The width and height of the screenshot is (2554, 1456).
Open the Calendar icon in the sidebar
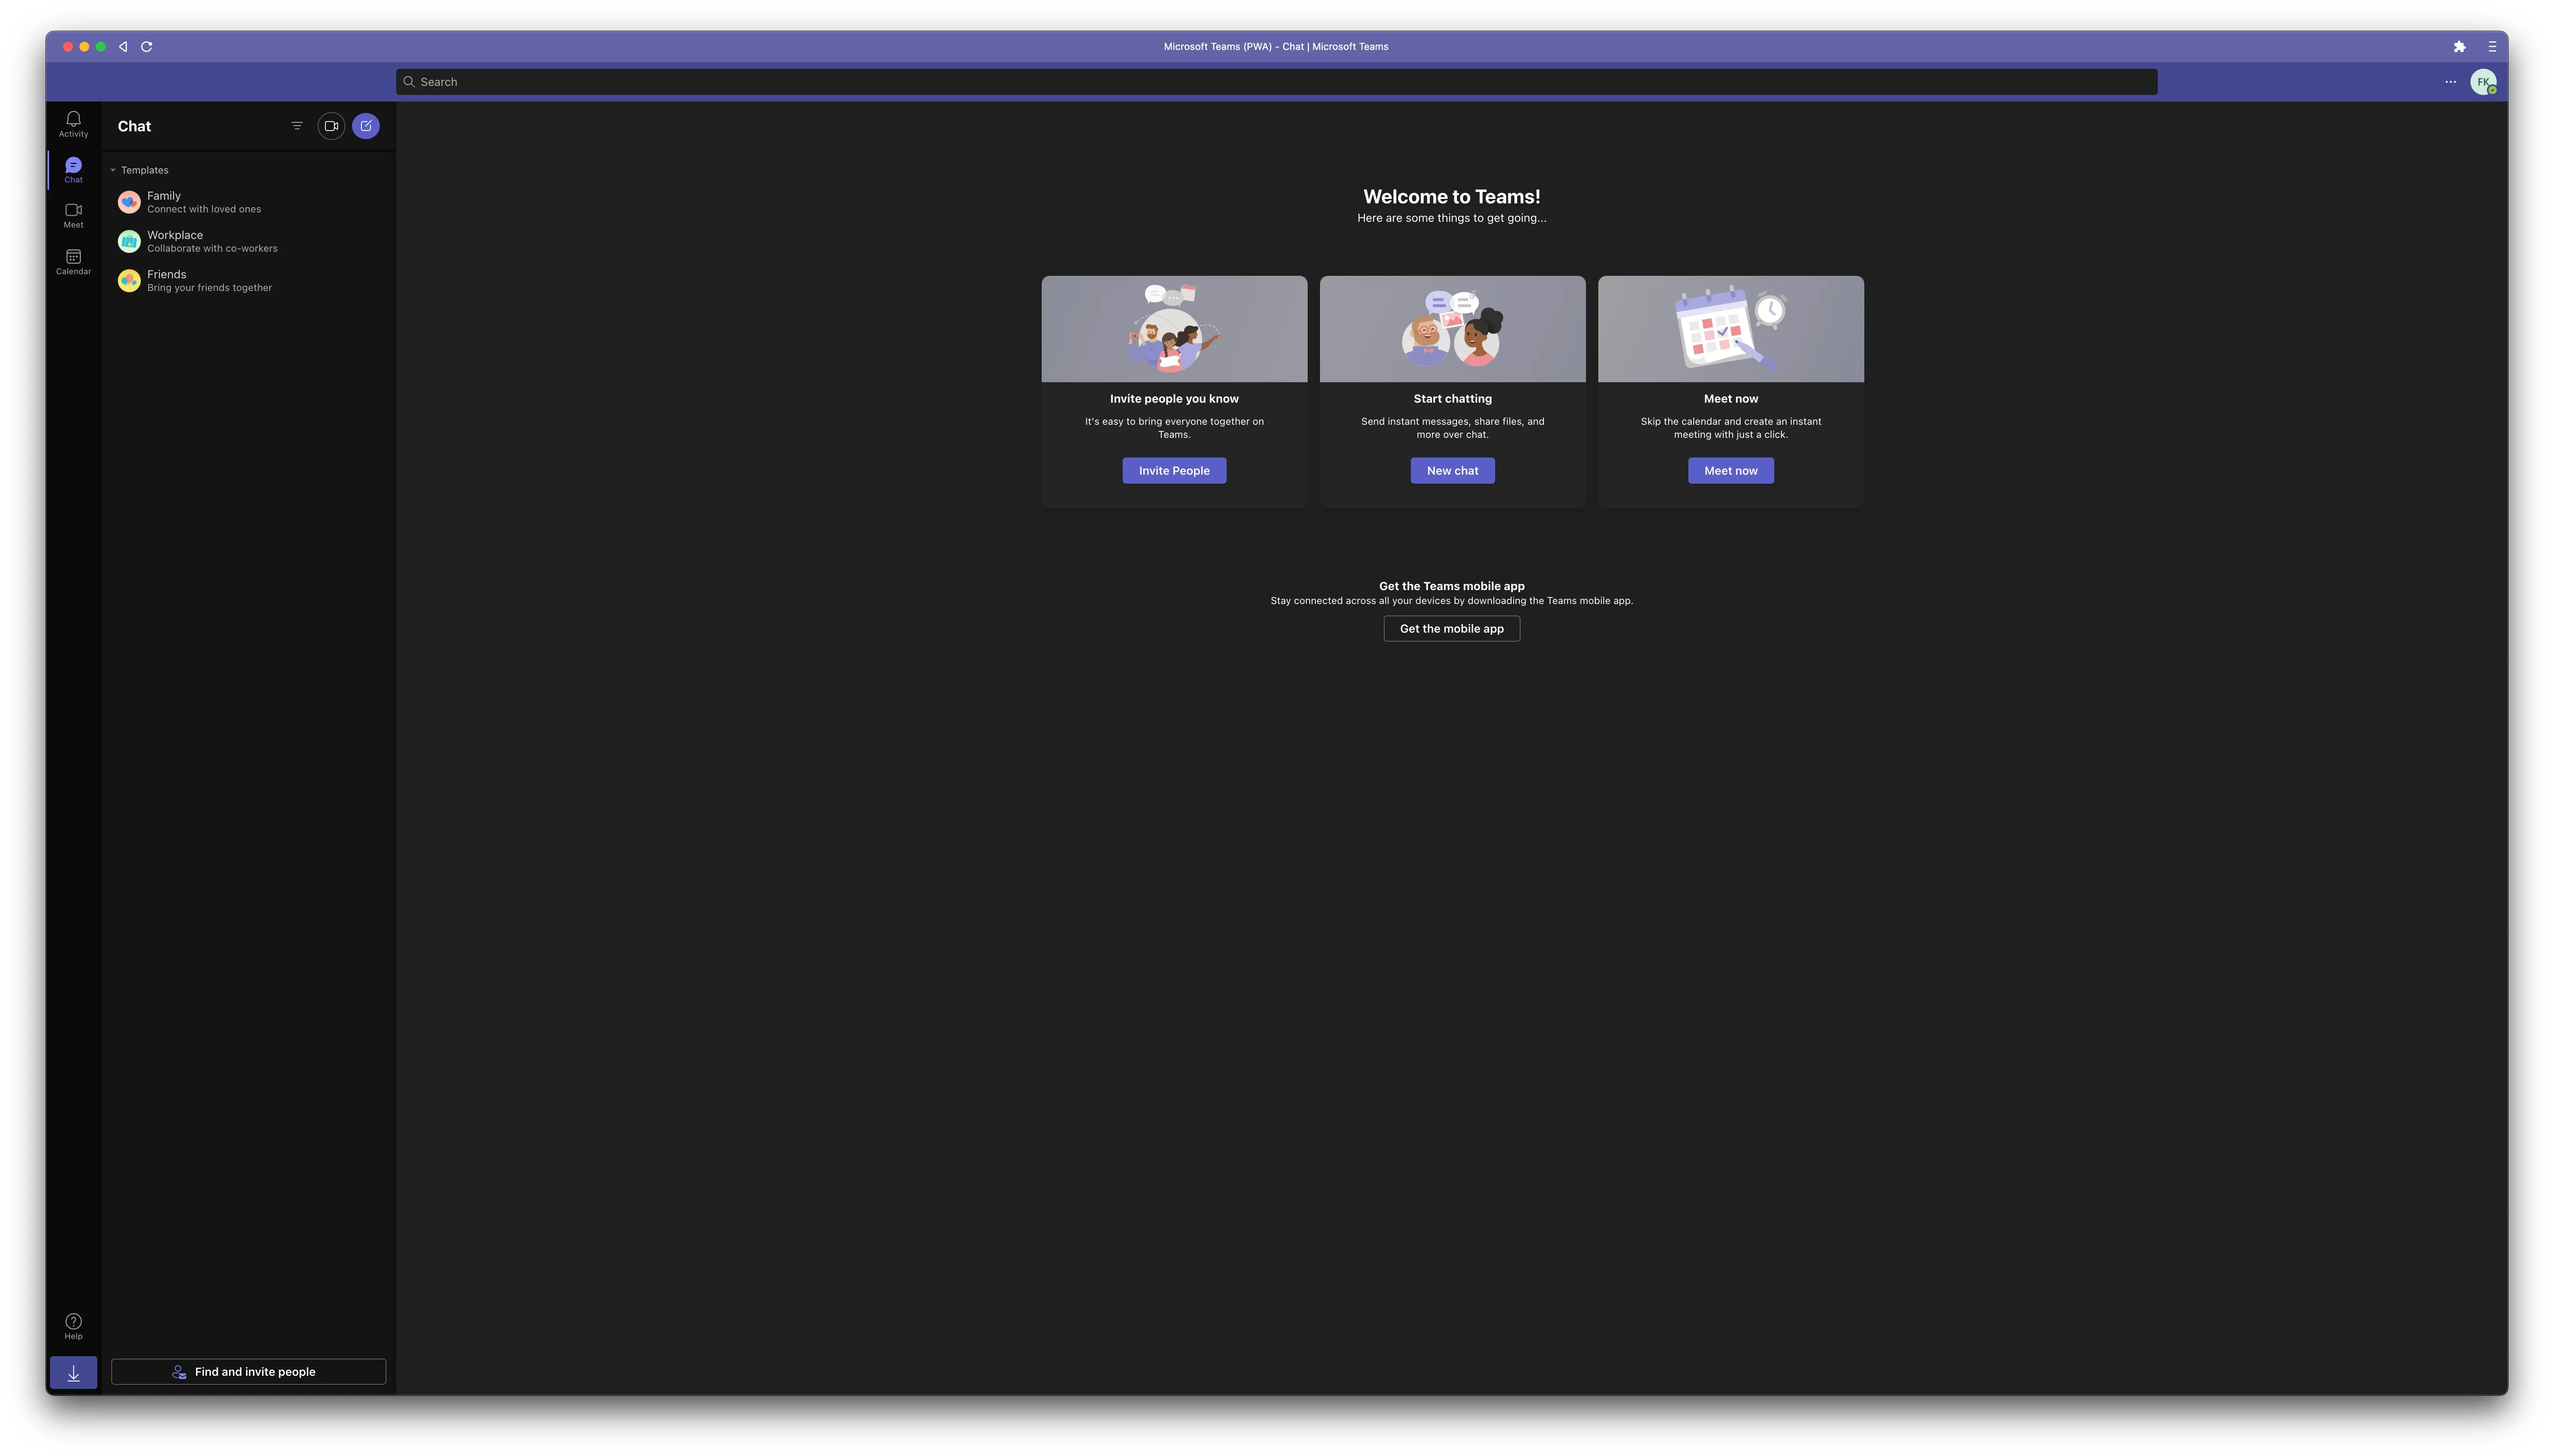(73, 261)
